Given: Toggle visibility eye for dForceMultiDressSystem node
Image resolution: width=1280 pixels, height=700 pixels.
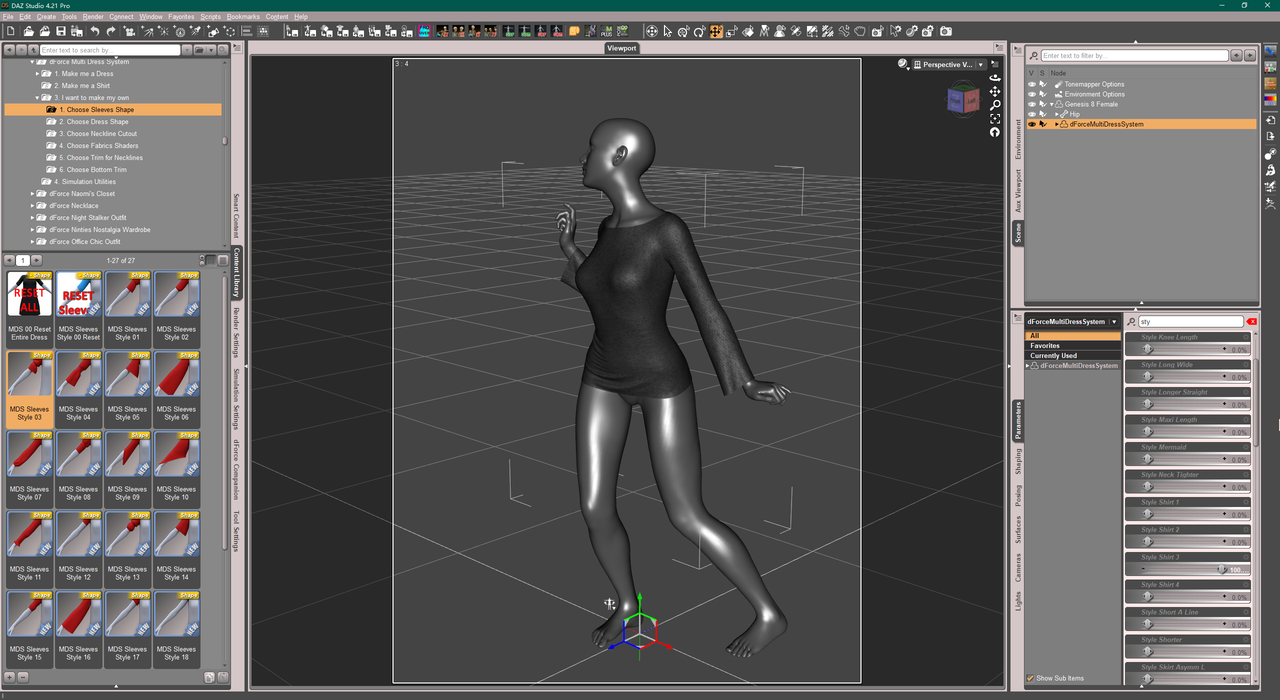Looking at the screenshot, I should 1032,124.
